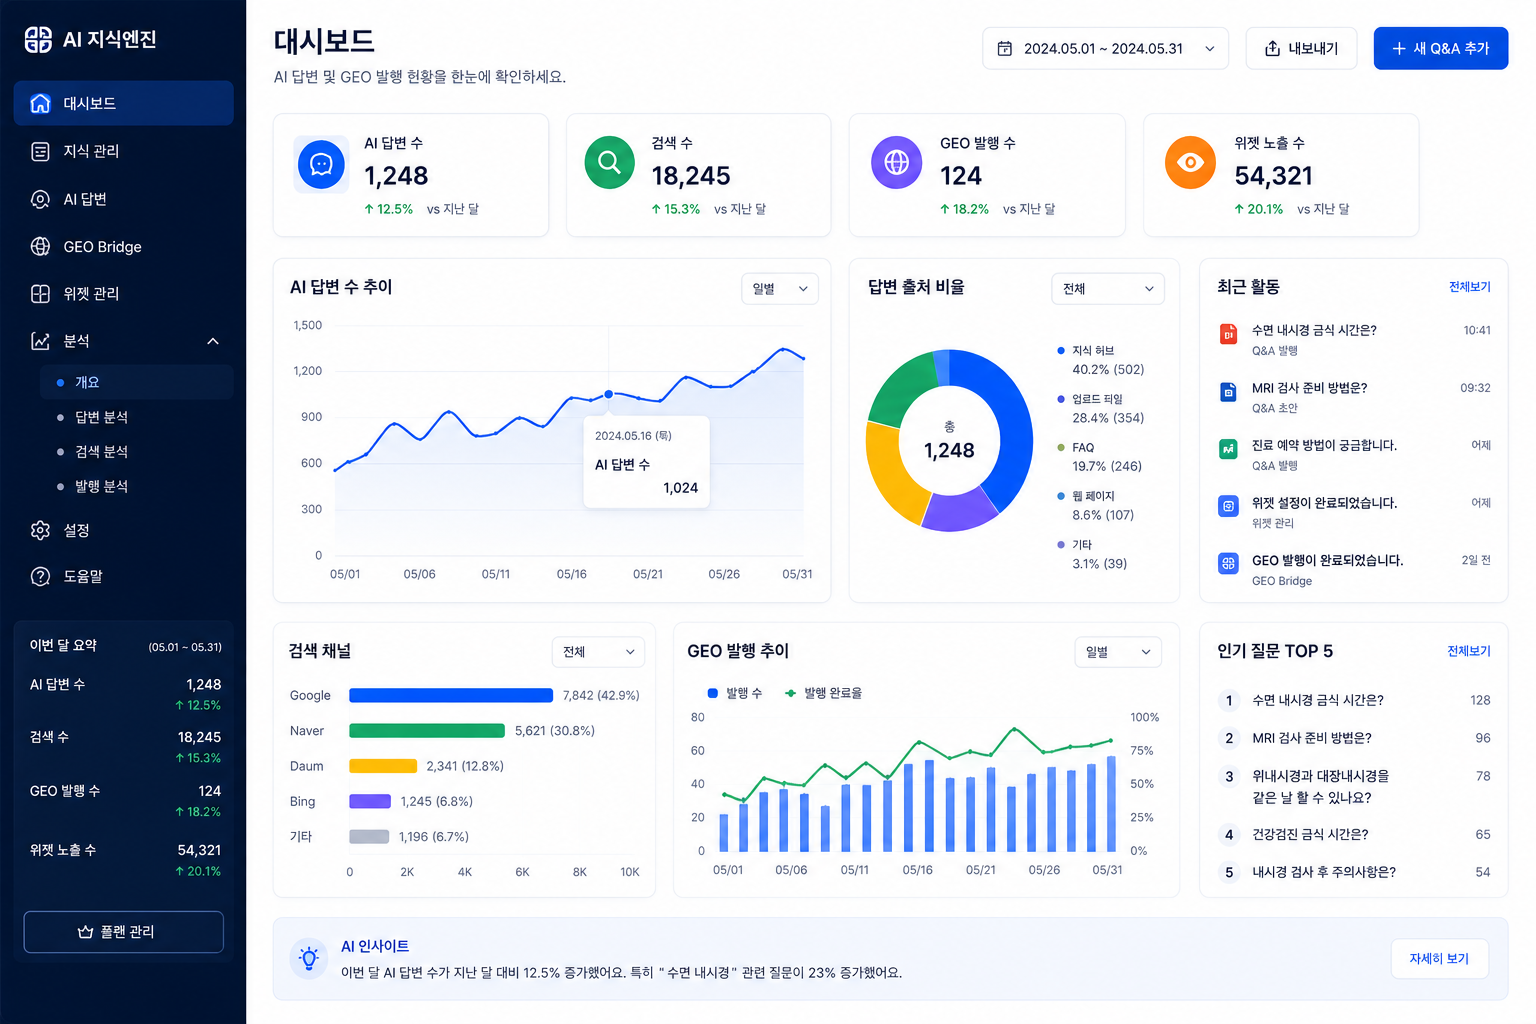Viewport: 1536px width, 1024px height.
Task: Click the green Naver bar in 검색 채널
Action: [427, 731]
